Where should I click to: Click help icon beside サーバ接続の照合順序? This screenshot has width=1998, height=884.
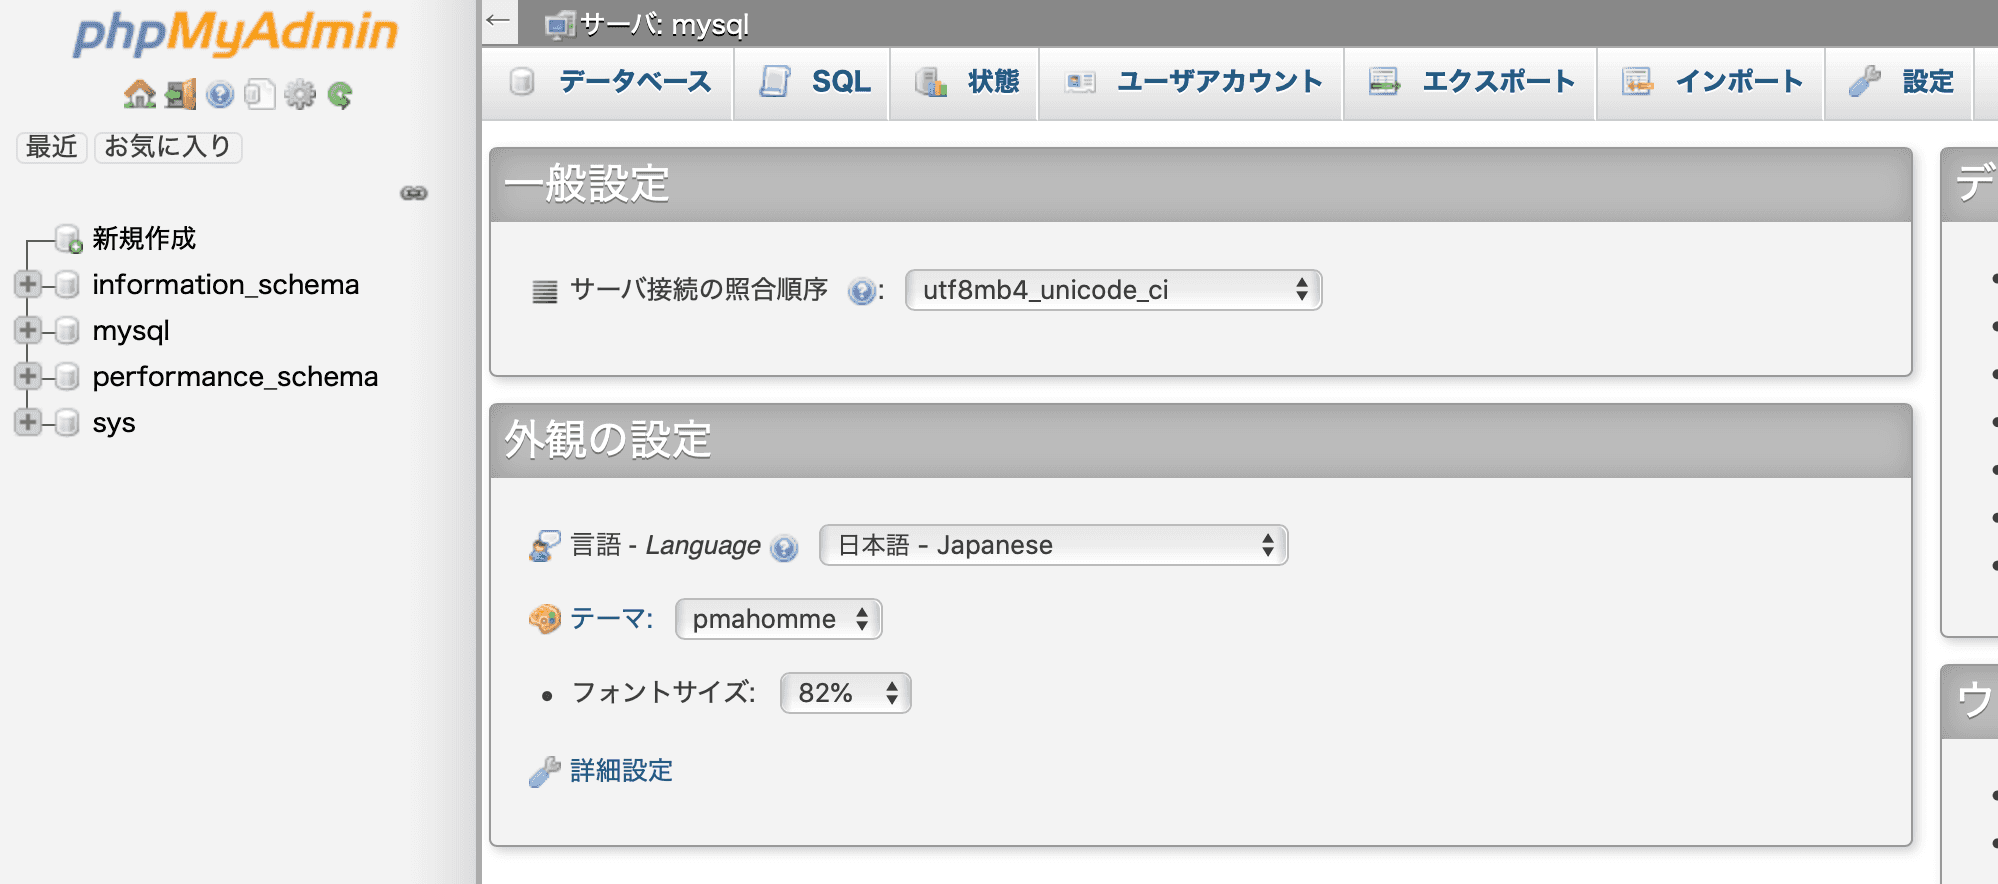[x=860, y=291]
